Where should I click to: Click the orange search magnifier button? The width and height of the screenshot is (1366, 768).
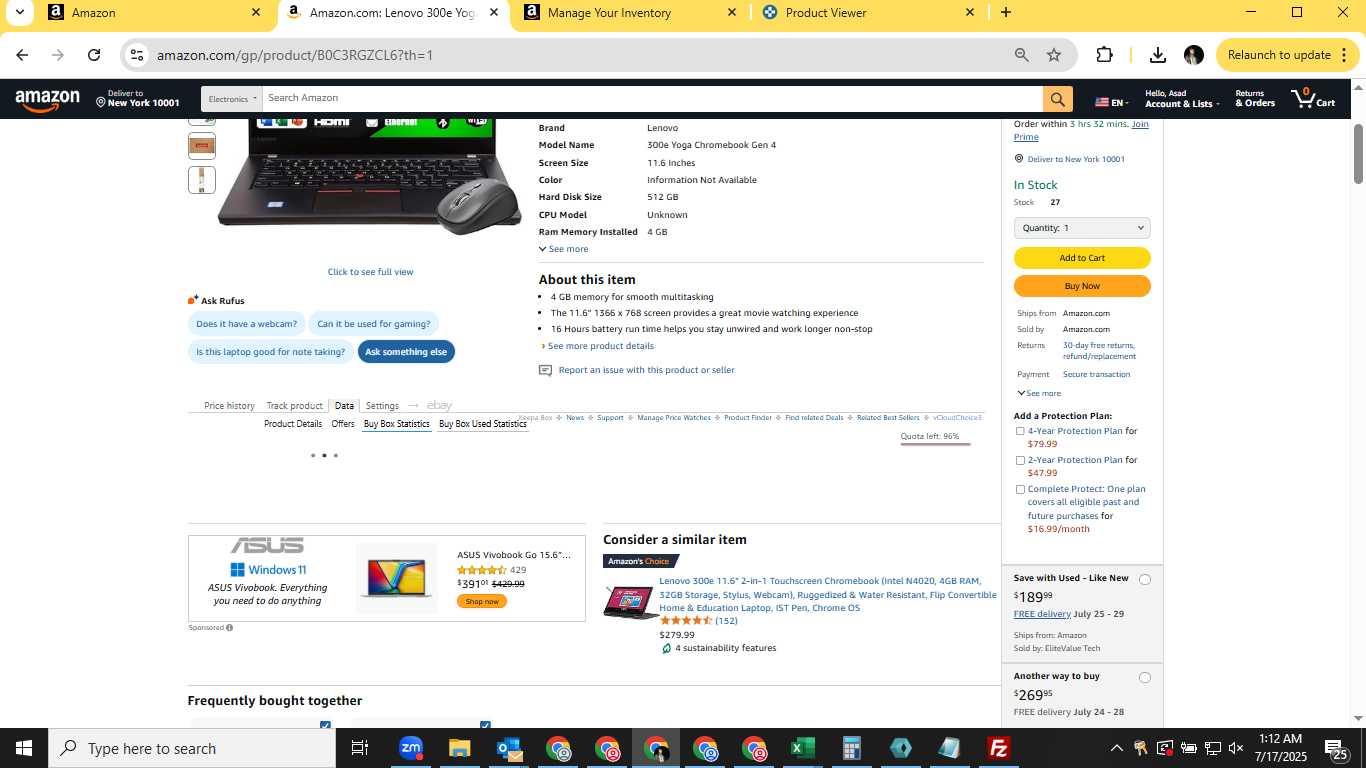click(x=1058, y=99)
